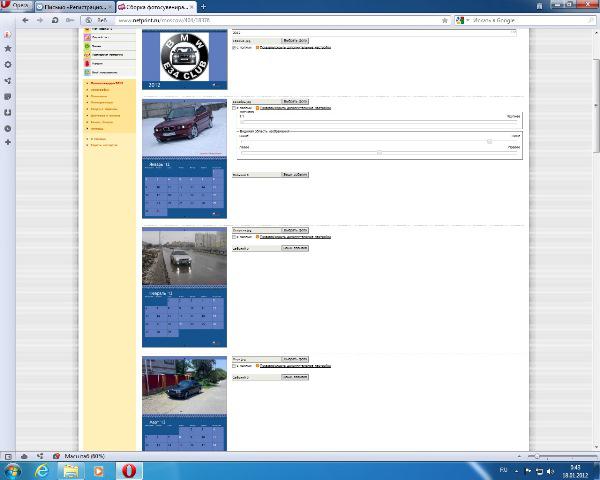Click the password wand key icon

tap(70, 20)
